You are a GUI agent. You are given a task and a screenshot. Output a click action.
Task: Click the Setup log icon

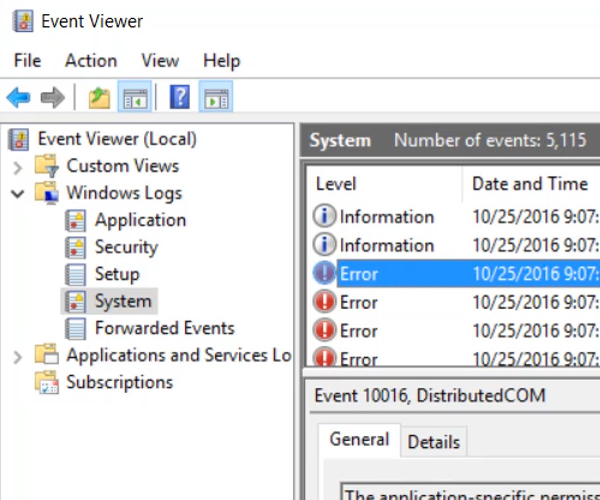click(x=75, y=274)
